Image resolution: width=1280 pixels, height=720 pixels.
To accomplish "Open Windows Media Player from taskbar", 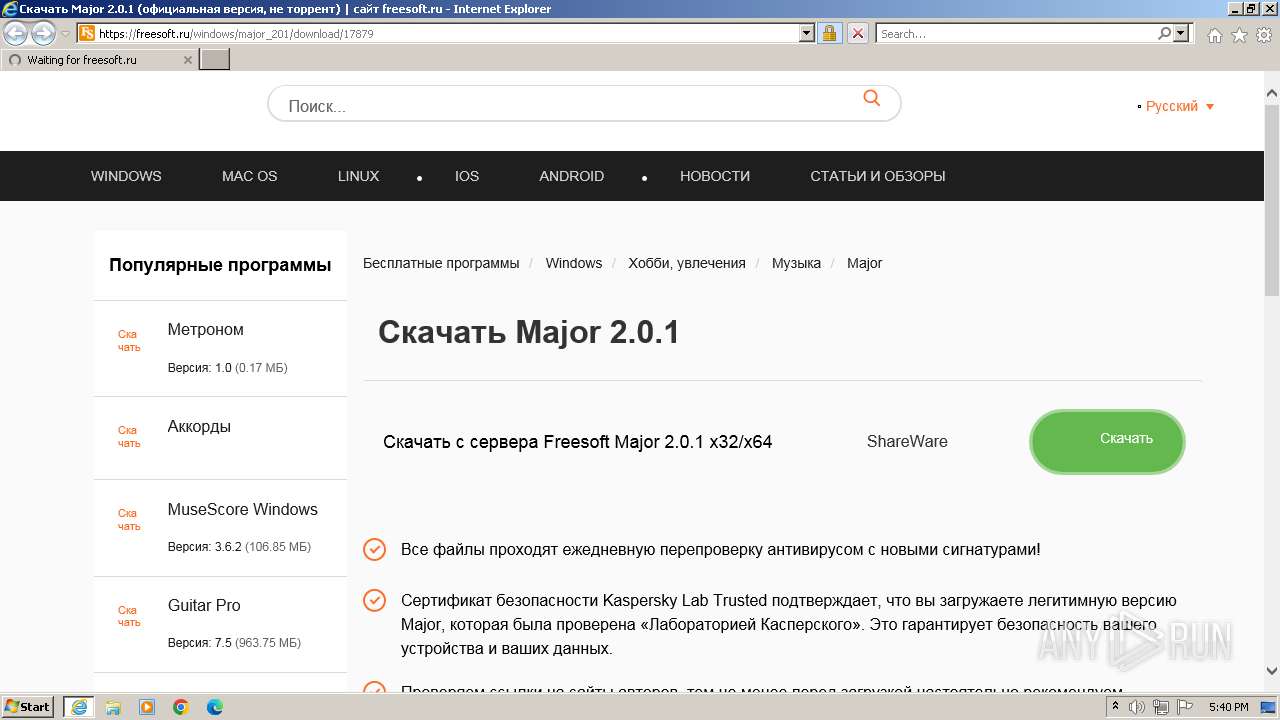I will coord(147,707).
